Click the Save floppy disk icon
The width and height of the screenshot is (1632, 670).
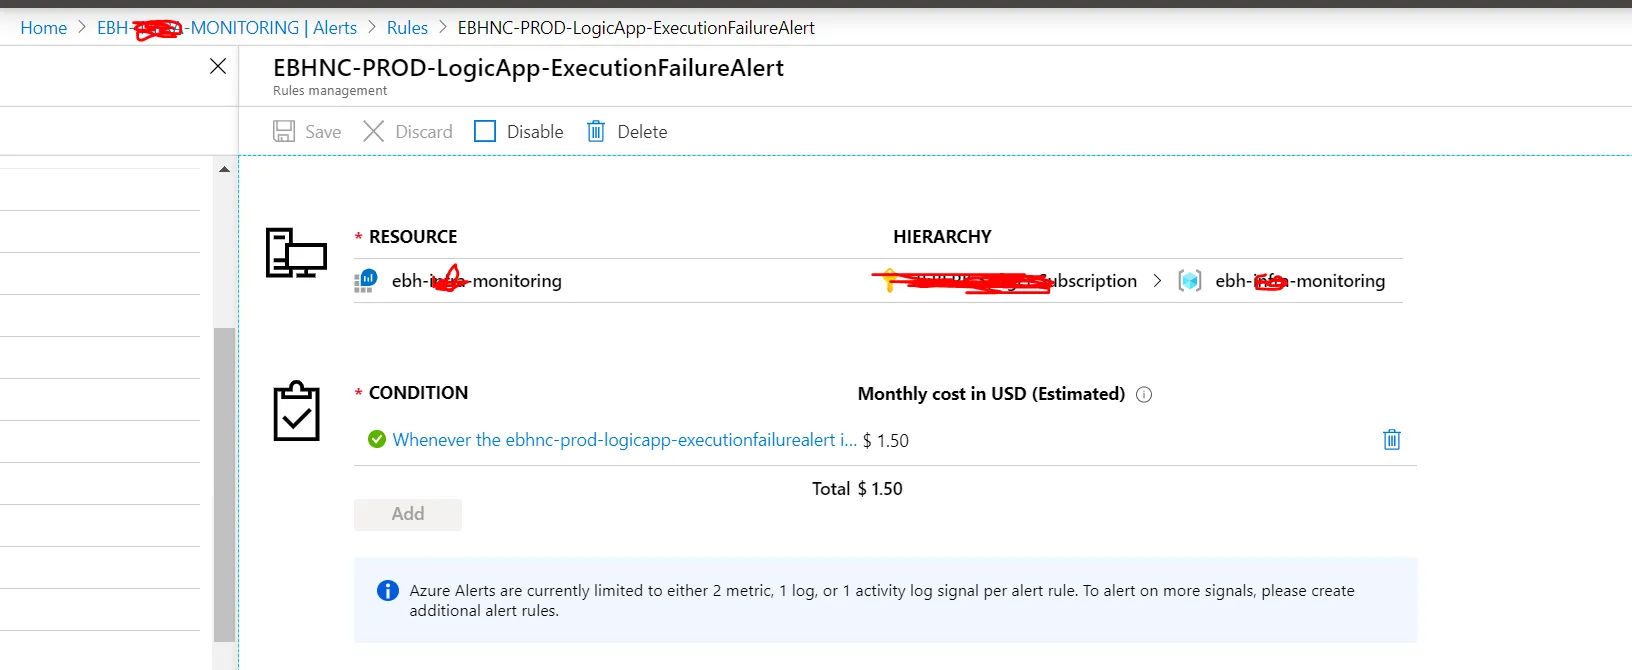[284, 132]
